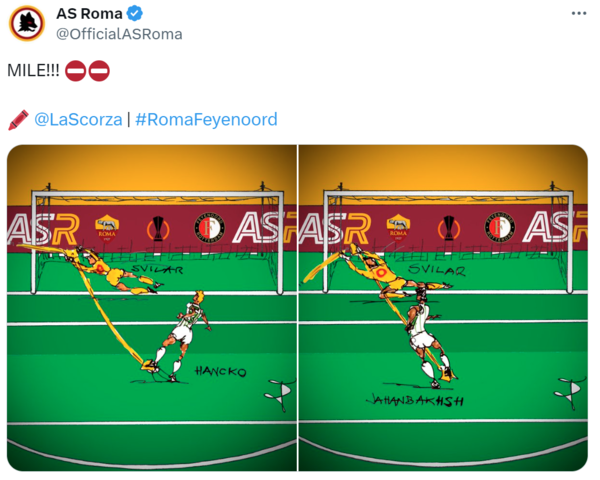Image resolution: width=600 pixels, height=480 pixels.
Task: Open the left Hancko cartoon image
Action: [x=152, y=308]
